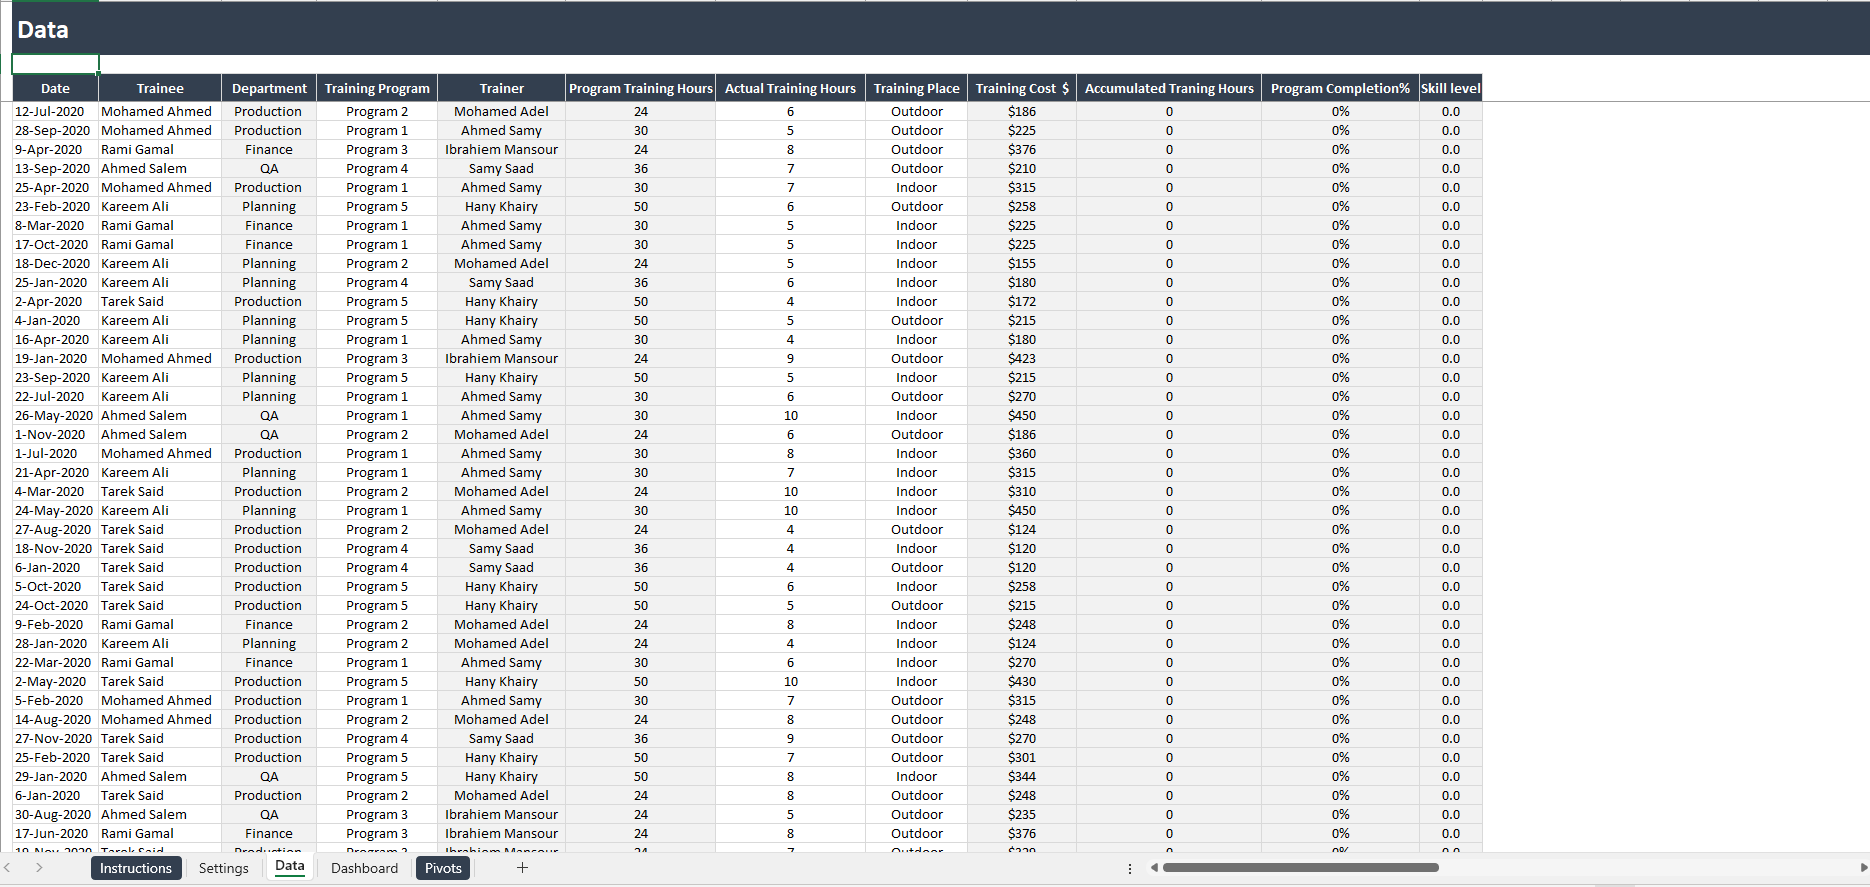Select cost cell $423
This screenshot has height=887, width=1870.
pos(1022,359)
